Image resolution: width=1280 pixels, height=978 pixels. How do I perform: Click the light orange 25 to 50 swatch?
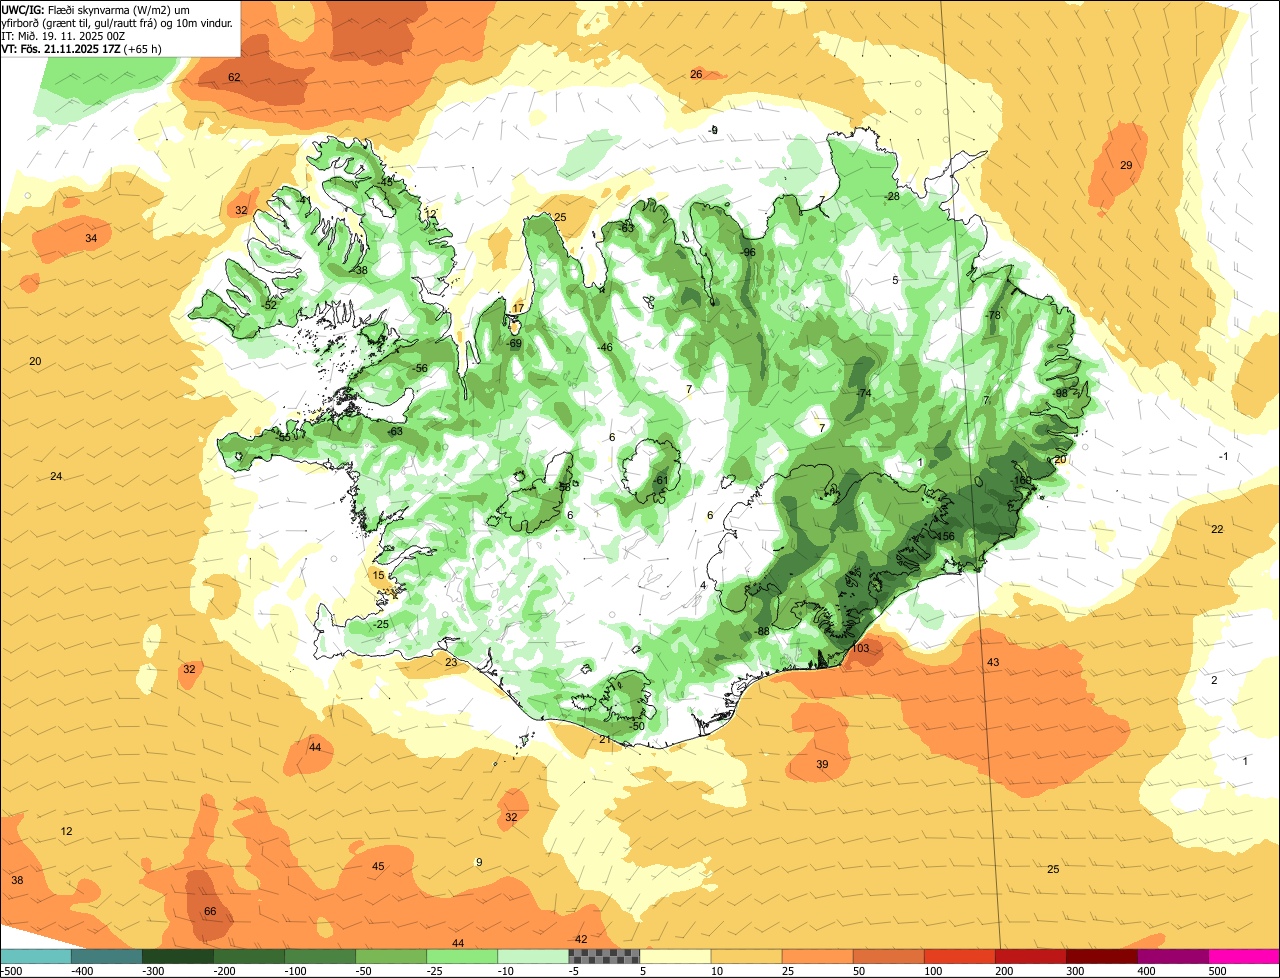pyautogui.click(x=817, y=956)
